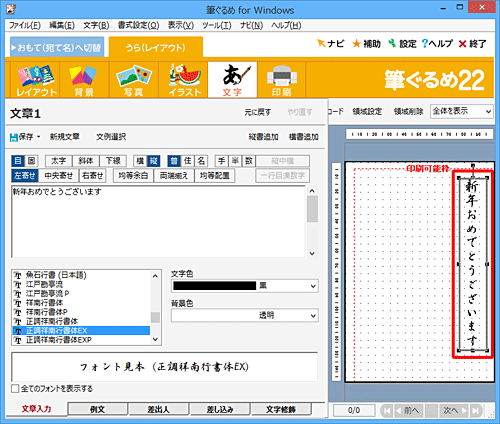500x424 pixels.
Task: Click 元に戻す undo button
Action: tap(258, 112)
